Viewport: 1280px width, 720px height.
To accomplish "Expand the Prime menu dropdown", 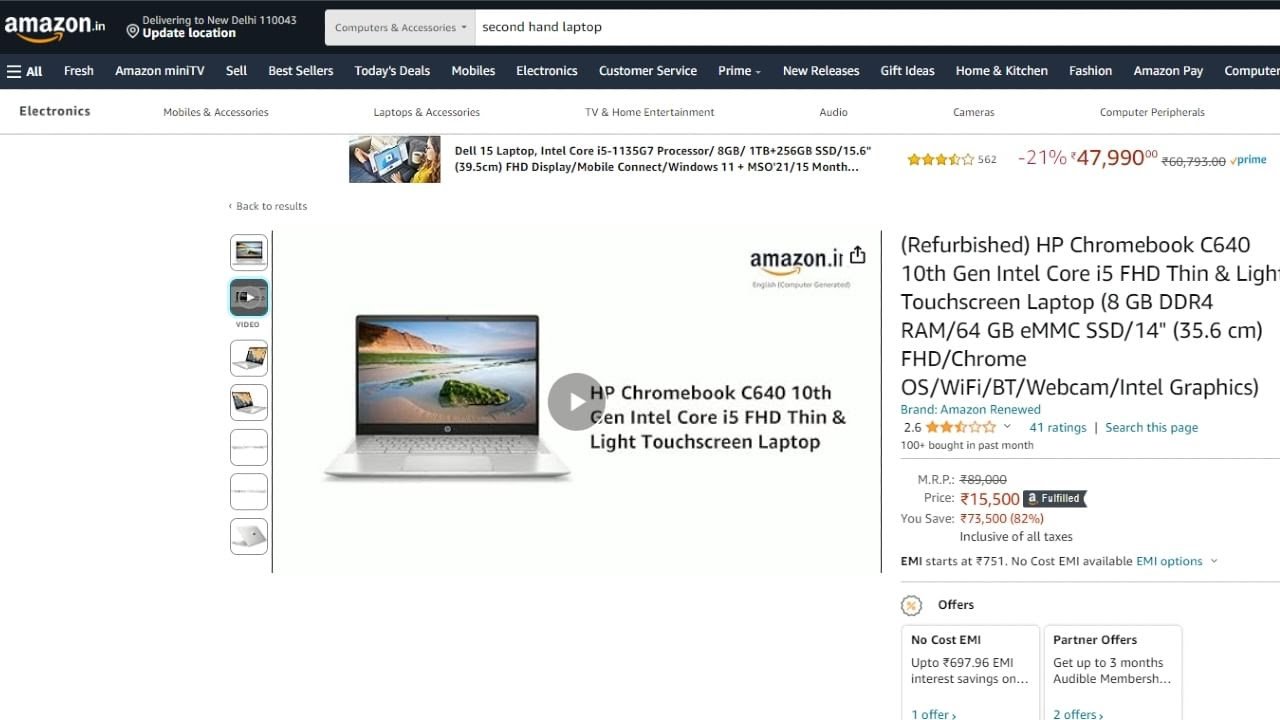I will pyautogui.click(x=739, y=71).
